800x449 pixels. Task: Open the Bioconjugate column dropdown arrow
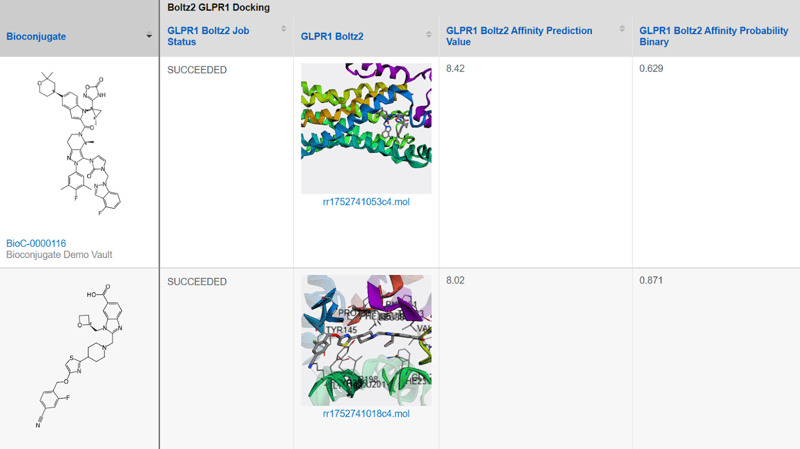[x=149, y=36]
